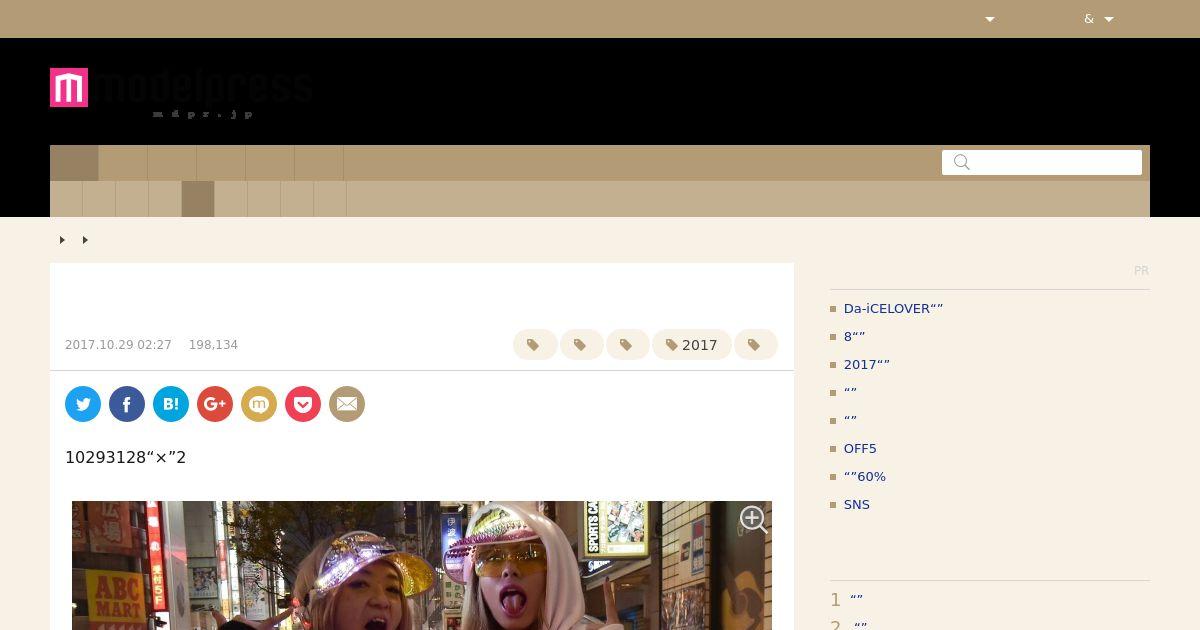This screenshot has width=1200, height=630.
Task: Send the article by email icon
Action: click(x=347, y=404)
